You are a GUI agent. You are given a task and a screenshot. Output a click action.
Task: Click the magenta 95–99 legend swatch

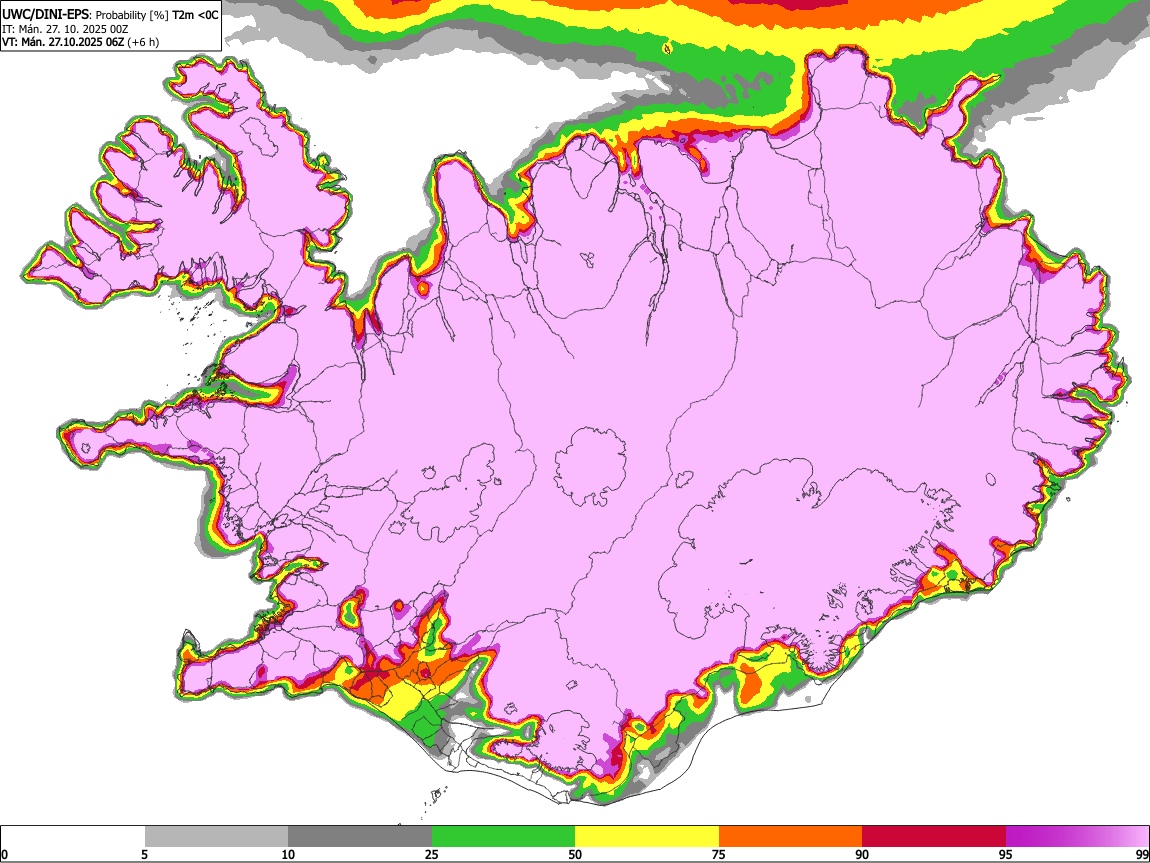(1077, 836)
